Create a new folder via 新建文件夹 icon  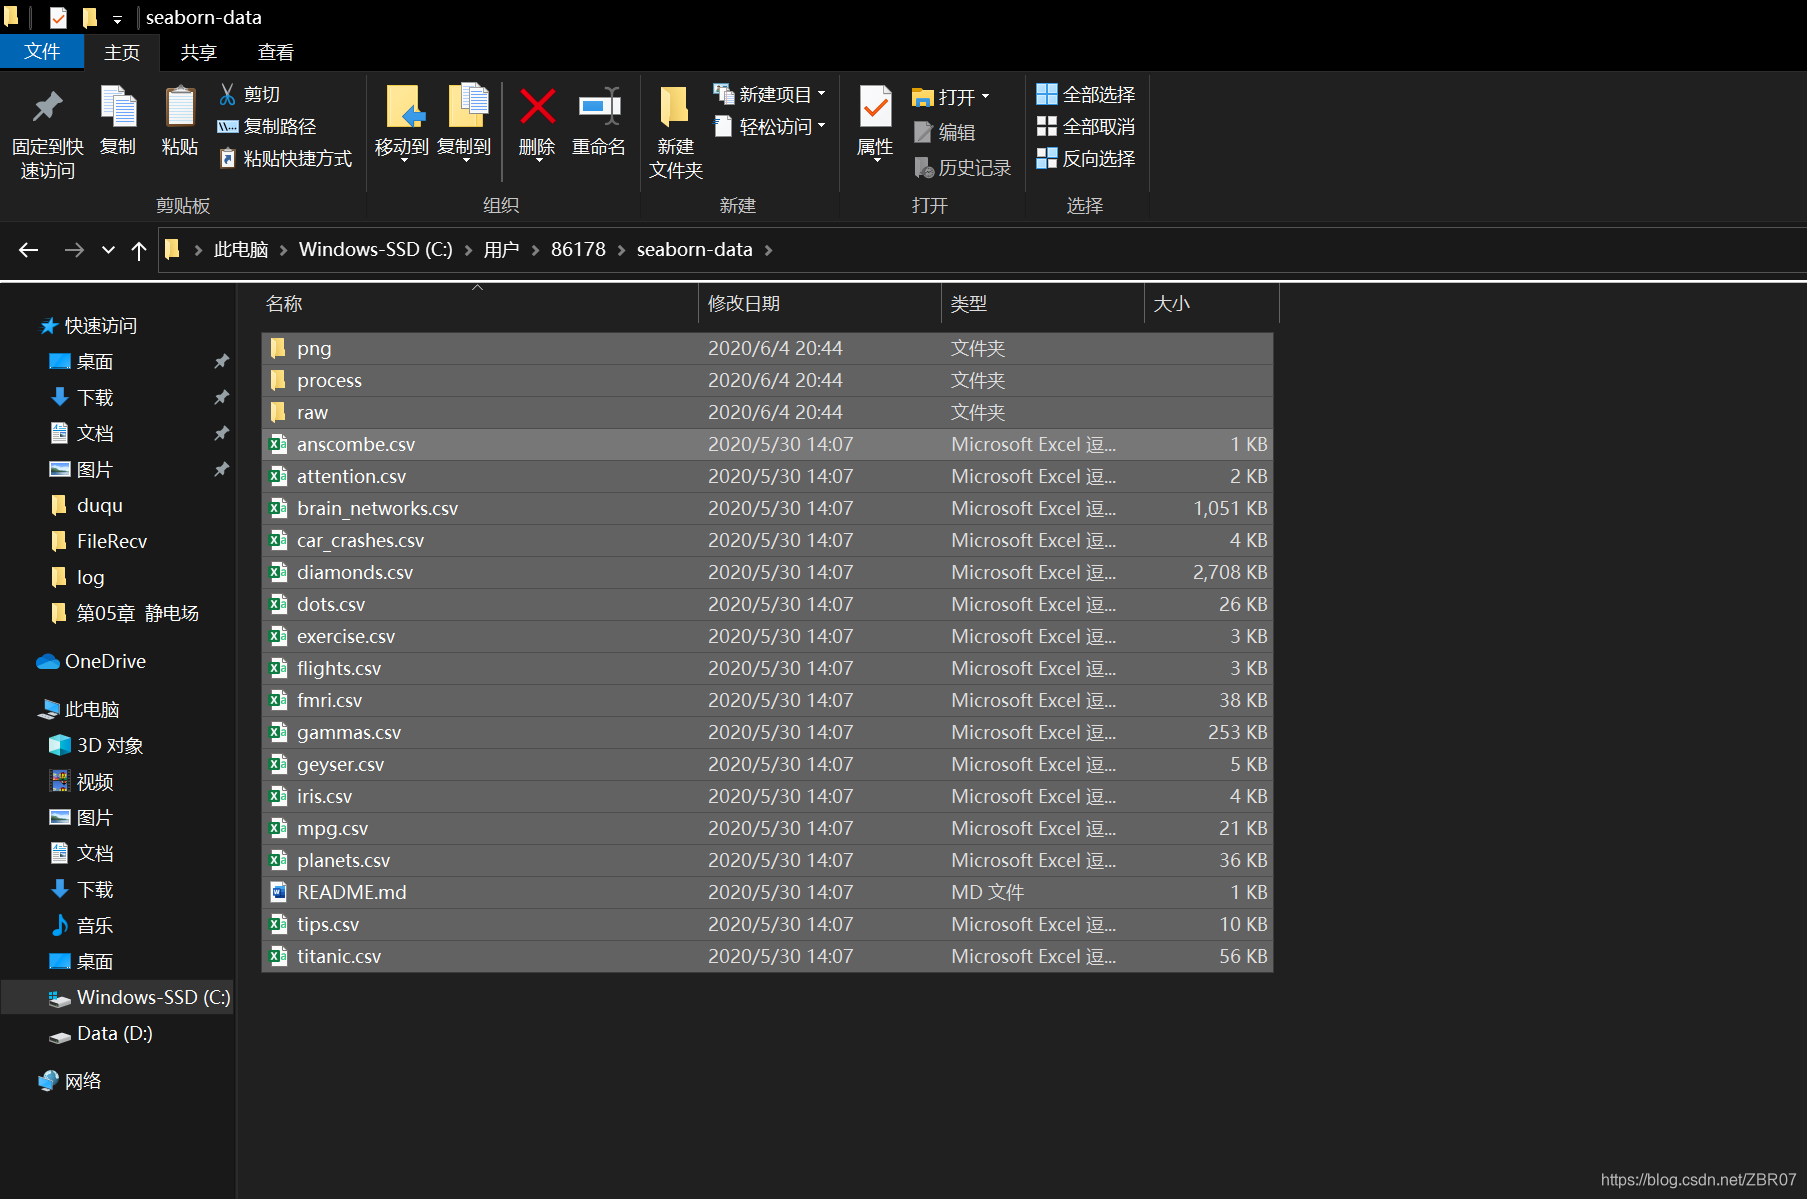673,131
